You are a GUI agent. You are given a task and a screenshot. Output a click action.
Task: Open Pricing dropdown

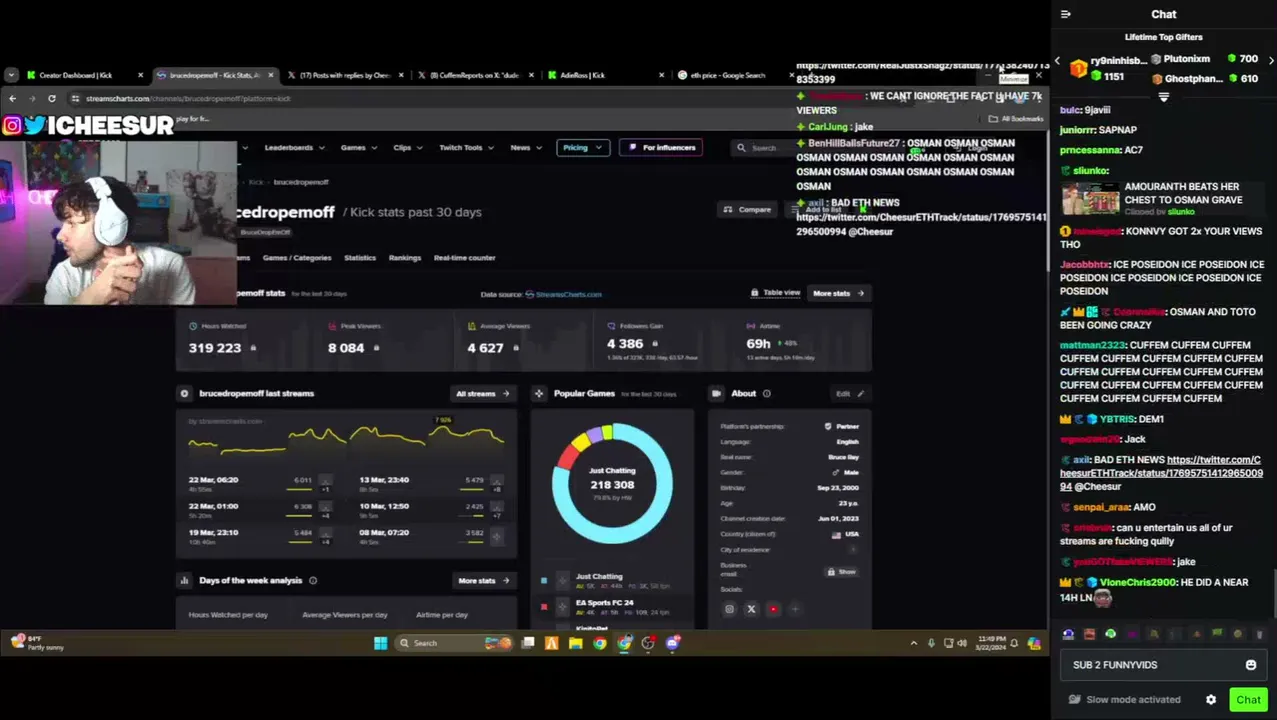tap(582, 148)
